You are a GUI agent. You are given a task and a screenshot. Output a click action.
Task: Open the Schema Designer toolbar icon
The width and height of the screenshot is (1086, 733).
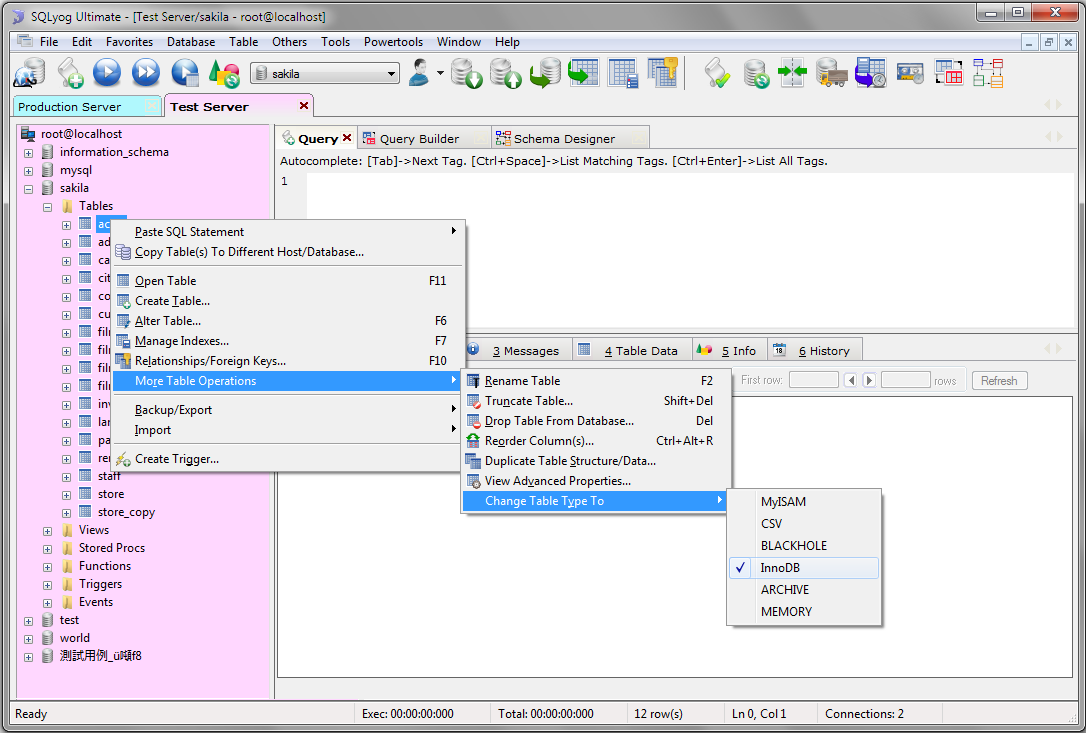point(988,73)
